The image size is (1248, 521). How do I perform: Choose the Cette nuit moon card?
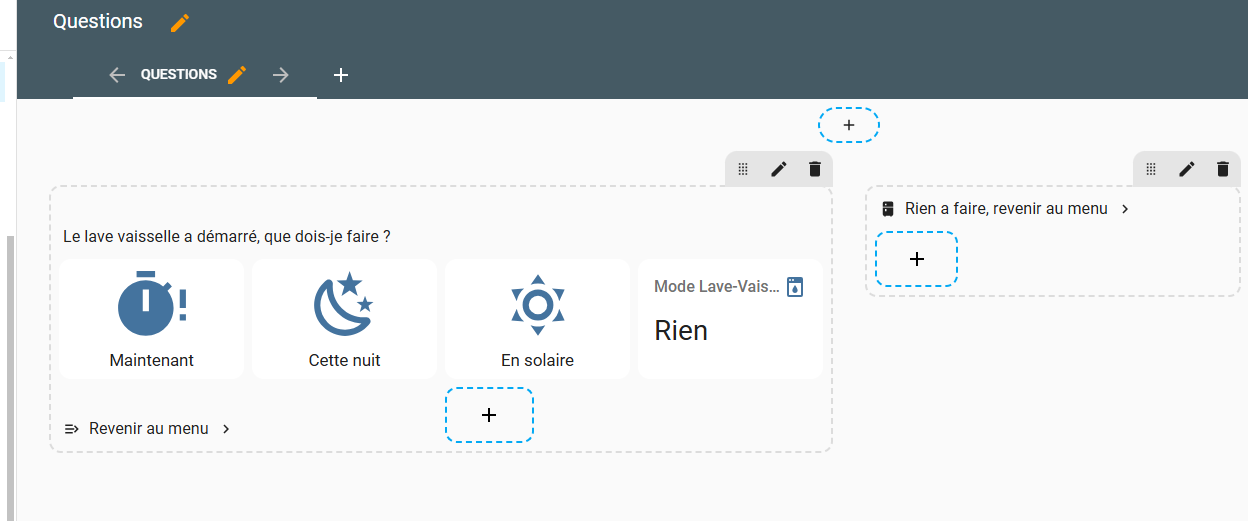click(x=344, y=319)
